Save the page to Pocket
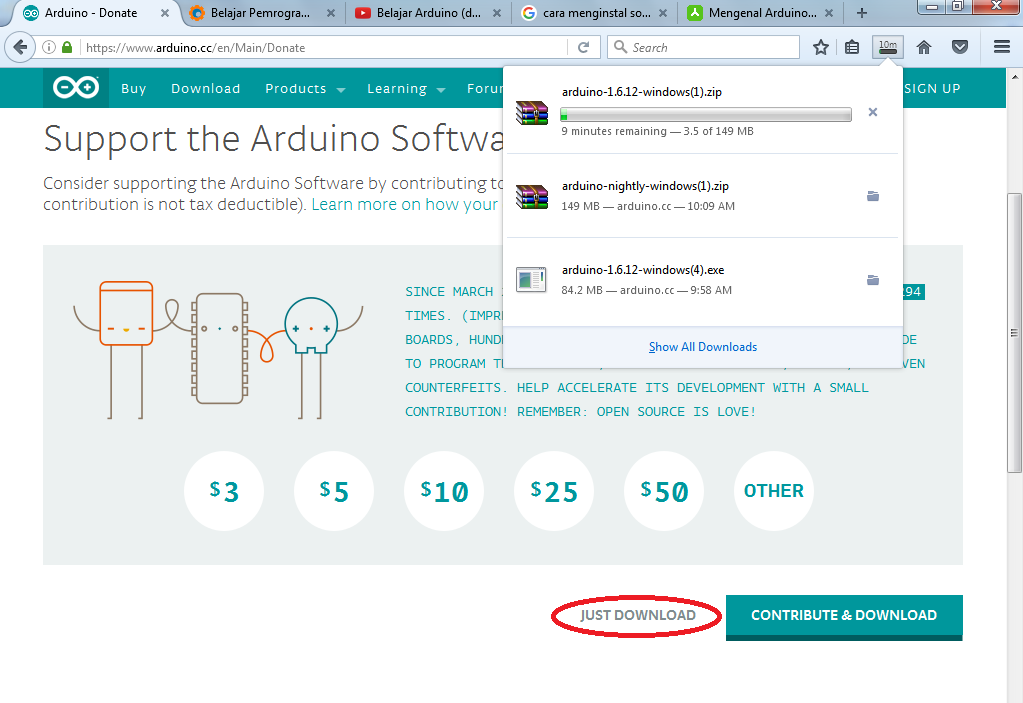This screenshot has height=703, width=1023. pos(959,47)
